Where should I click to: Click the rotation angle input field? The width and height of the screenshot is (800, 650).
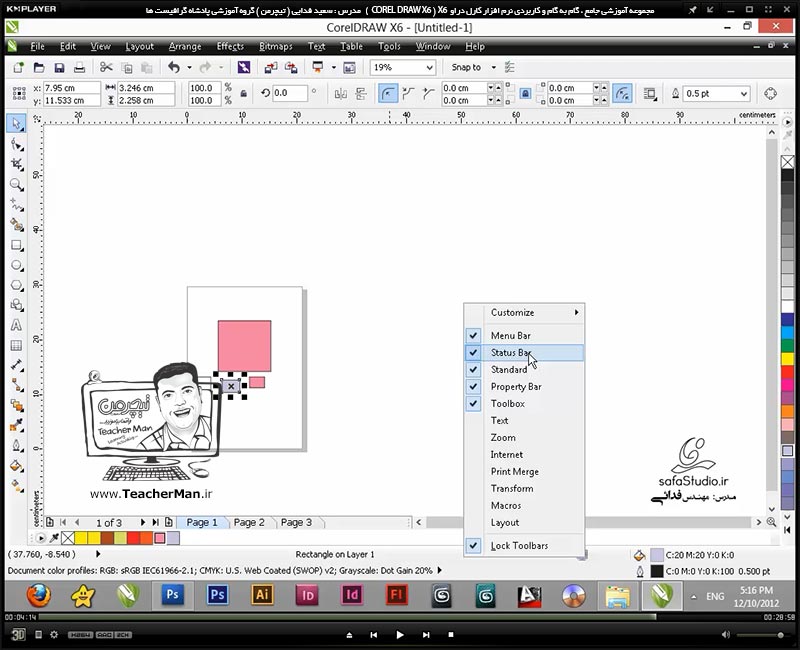pyautogui.click(x=289, y=93)
